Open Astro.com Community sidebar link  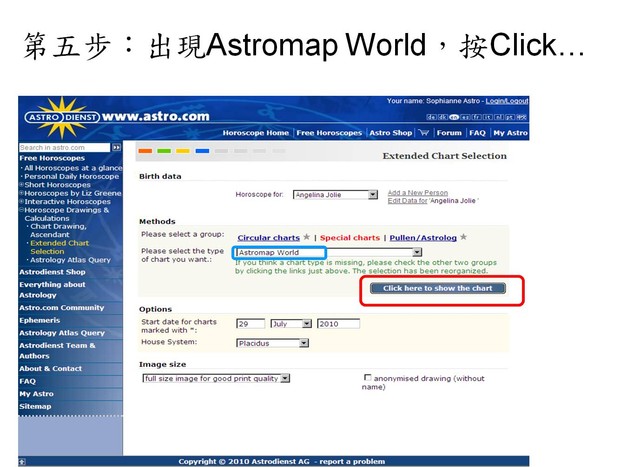(62, 307)
